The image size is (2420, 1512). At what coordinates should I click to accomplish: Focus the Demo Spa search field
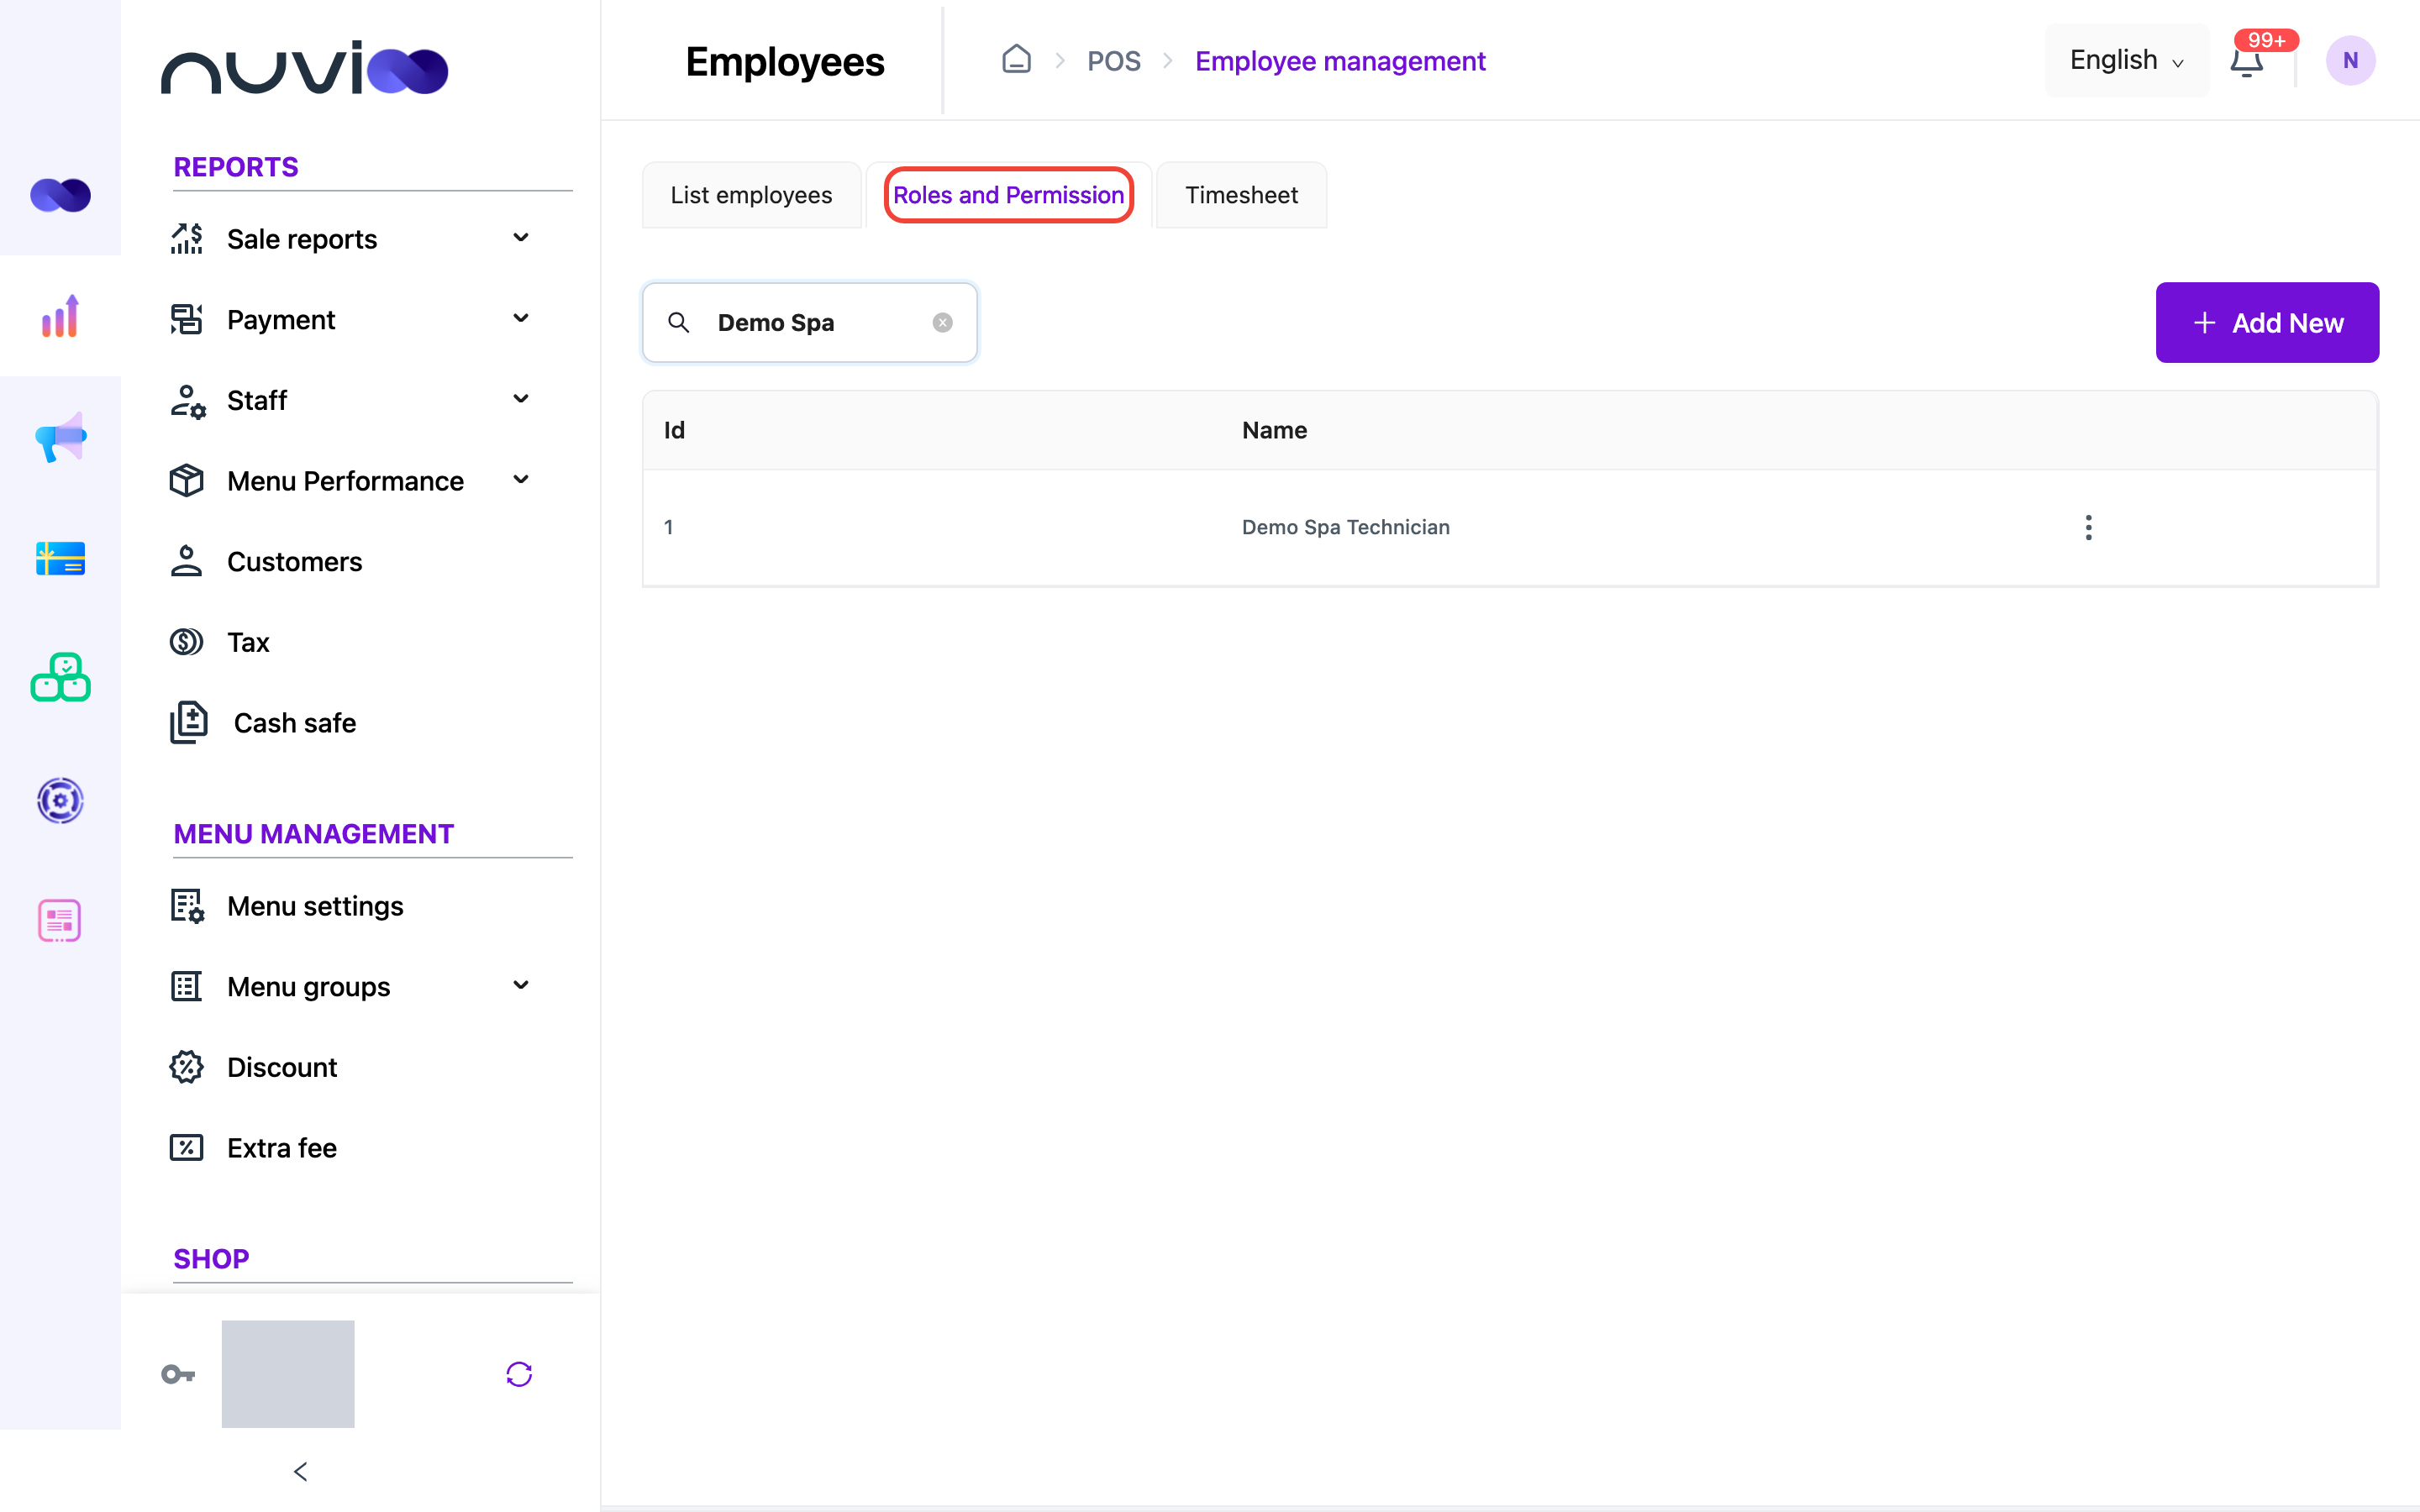click(810, 322)
